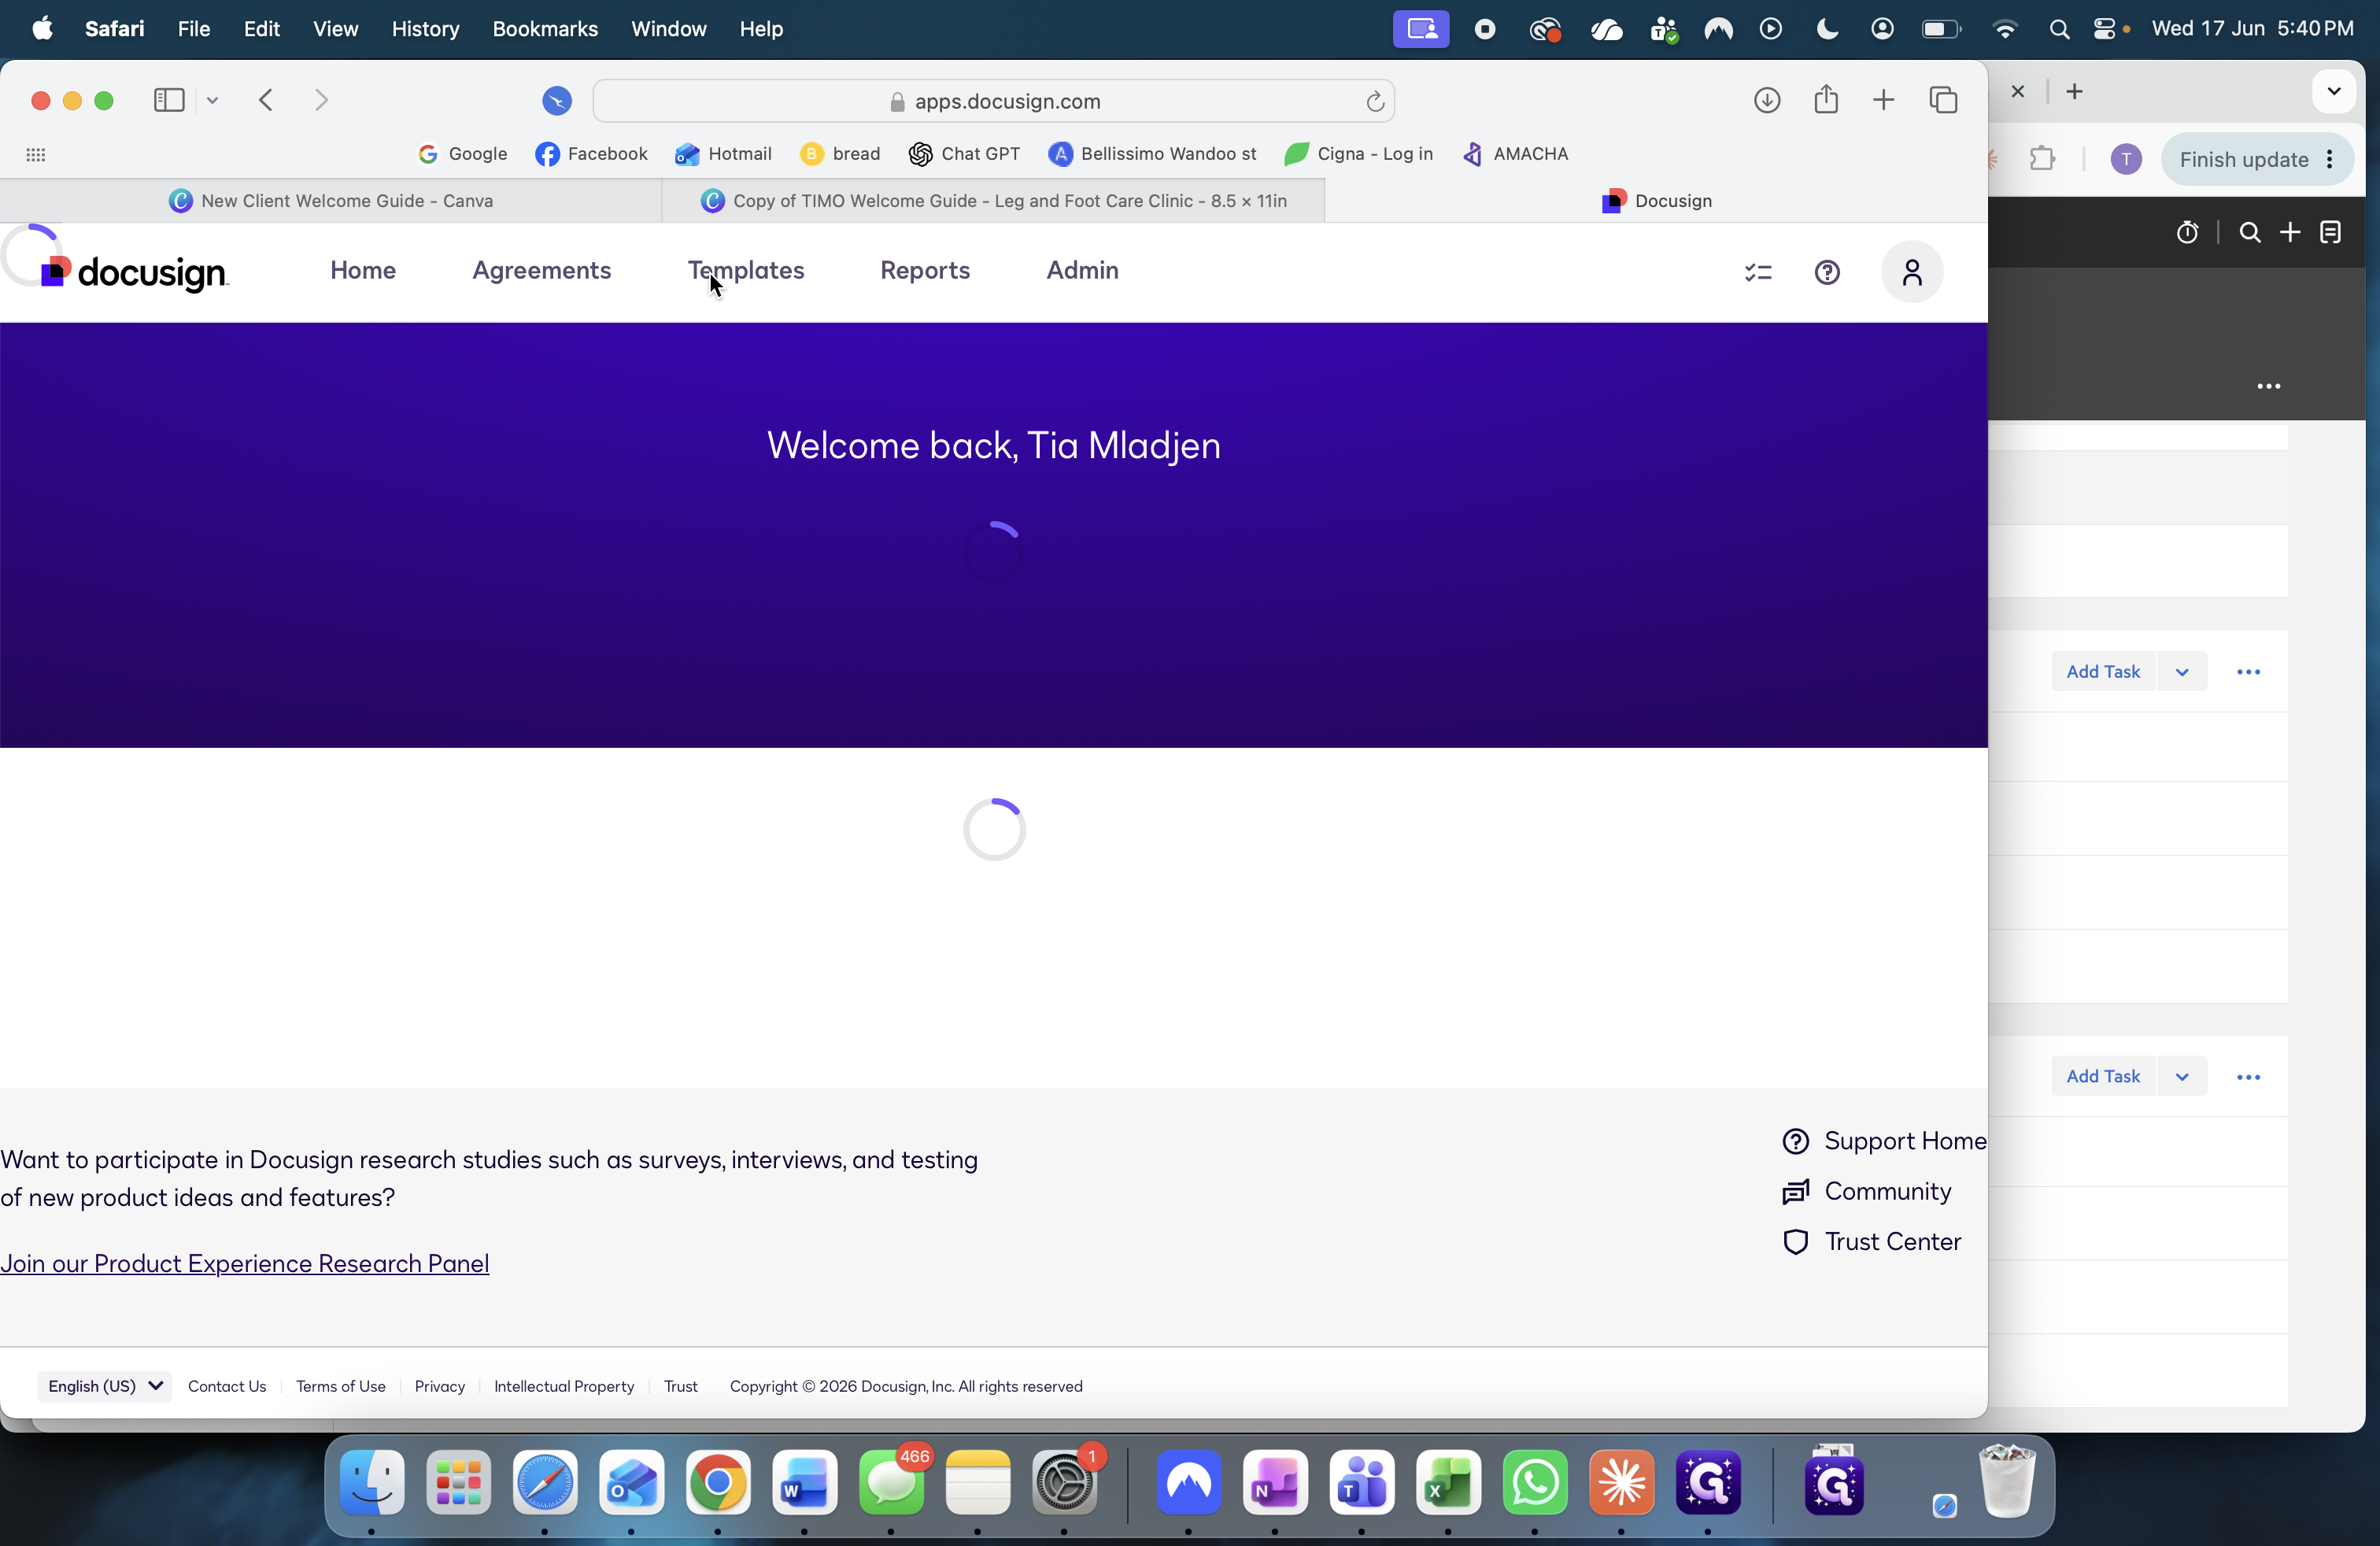This screenshot has height=1546, width=2380.
Task: Open Reports nav tab
Action: (x=925, y=270)
